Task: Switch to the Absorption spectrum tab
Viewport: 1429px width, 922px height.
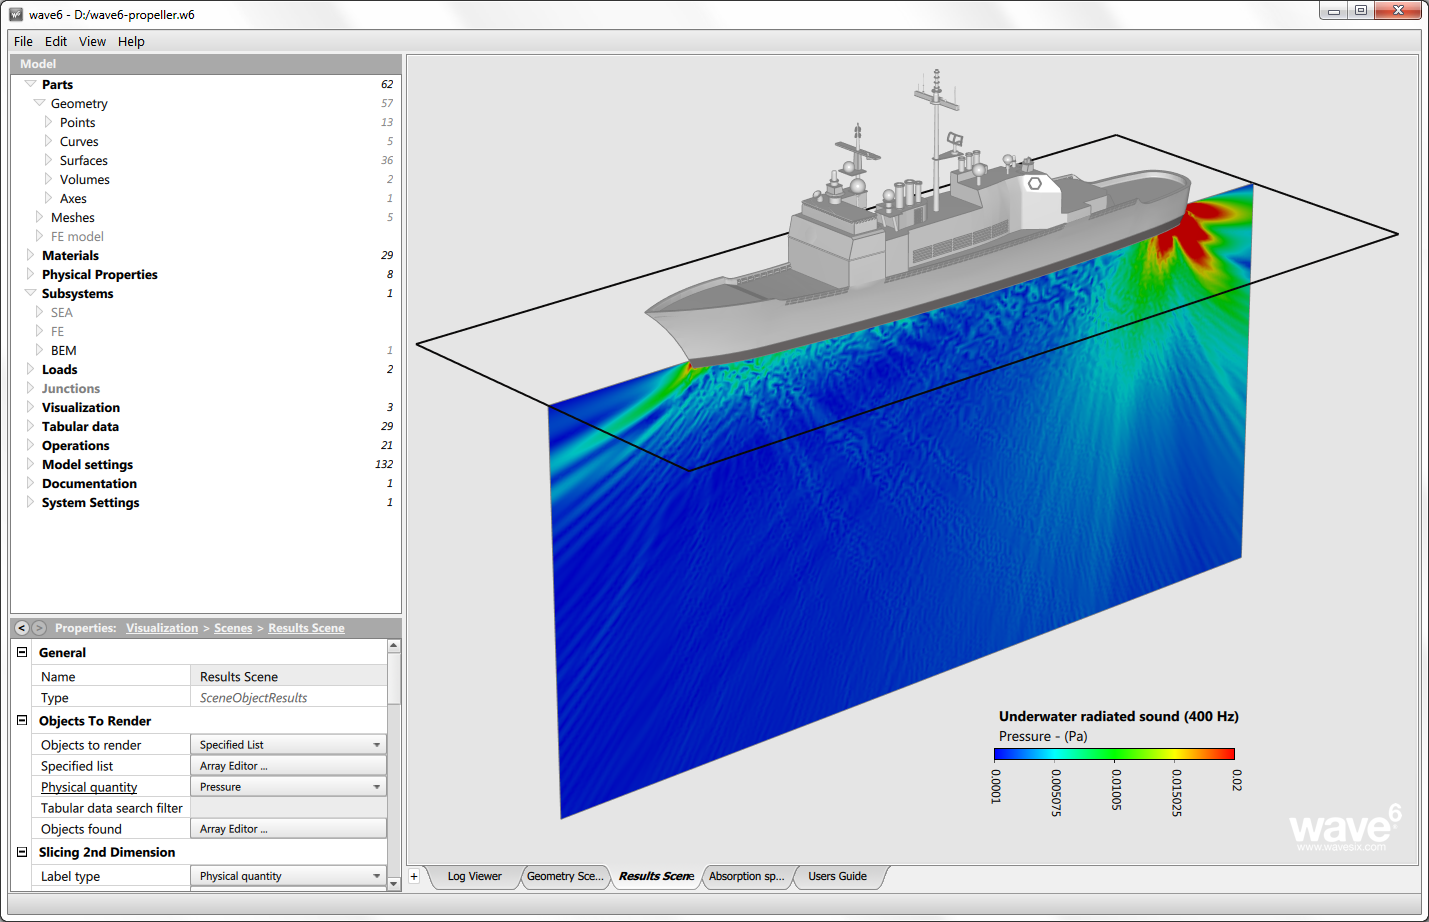Action: pyautogui.click(x=747, y=876)
